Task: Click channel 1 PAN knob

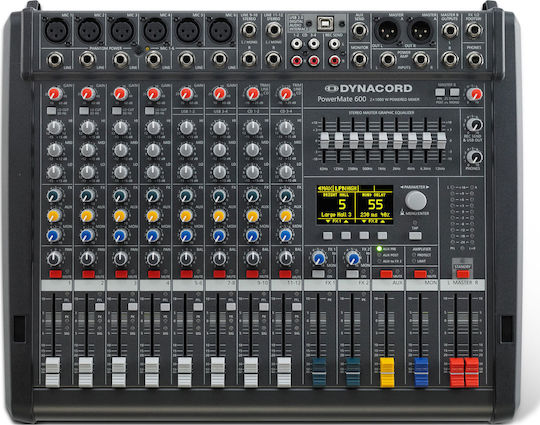Action: [54, 259]
